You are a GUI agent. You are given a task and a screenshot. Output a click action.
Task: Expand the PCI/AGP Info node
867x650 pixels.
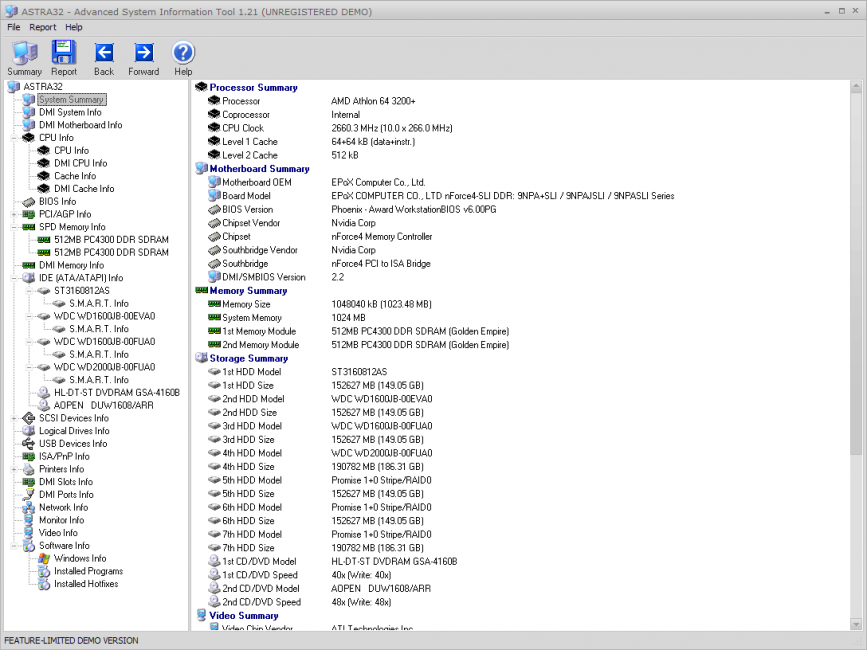(14, 214)
